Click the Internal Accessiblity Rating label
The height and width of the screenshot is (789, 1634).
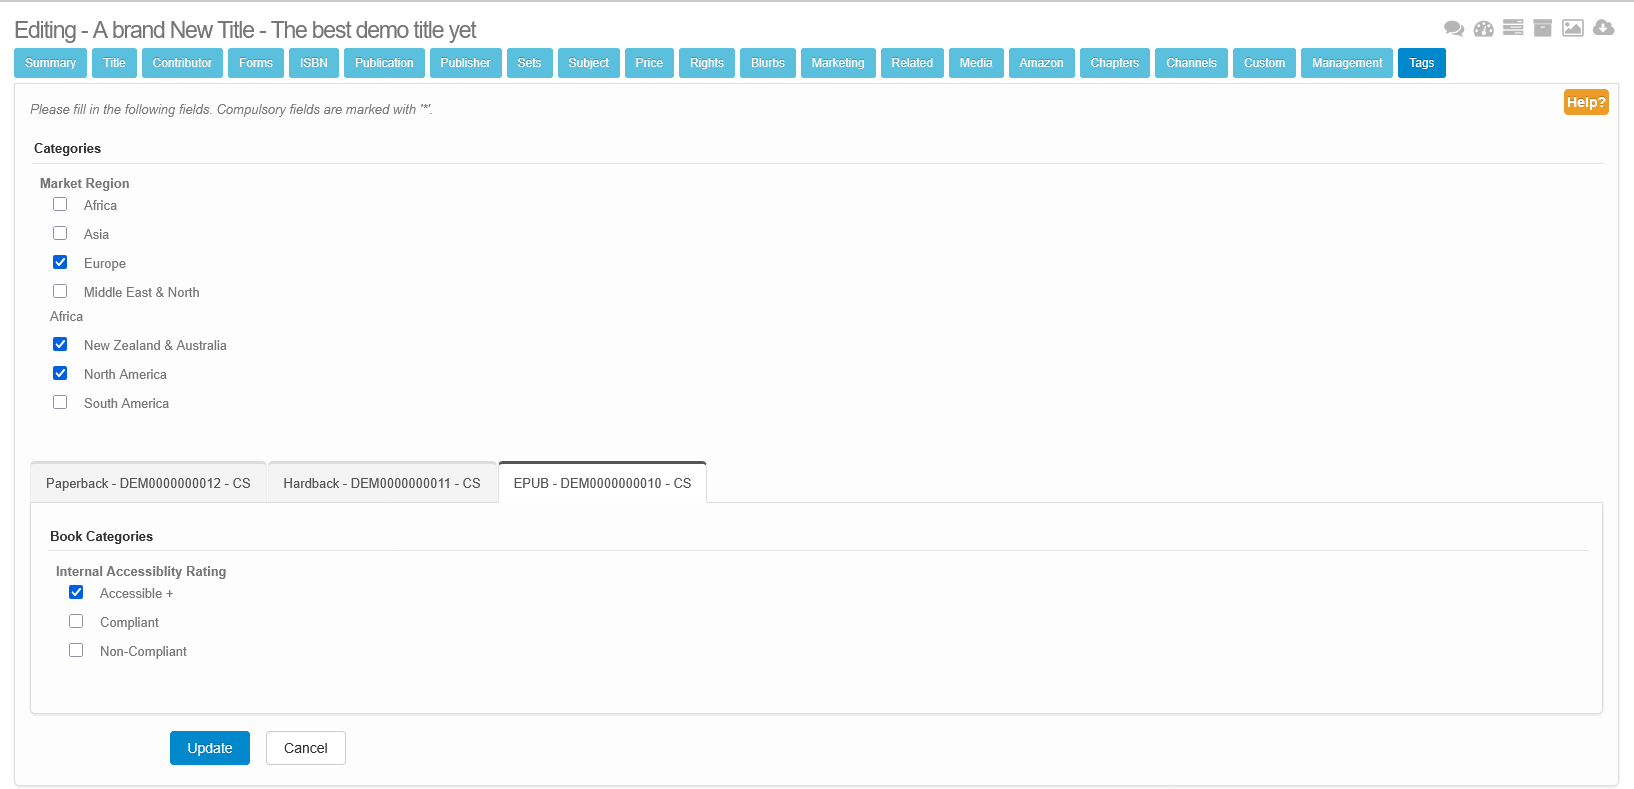point(141,571)
